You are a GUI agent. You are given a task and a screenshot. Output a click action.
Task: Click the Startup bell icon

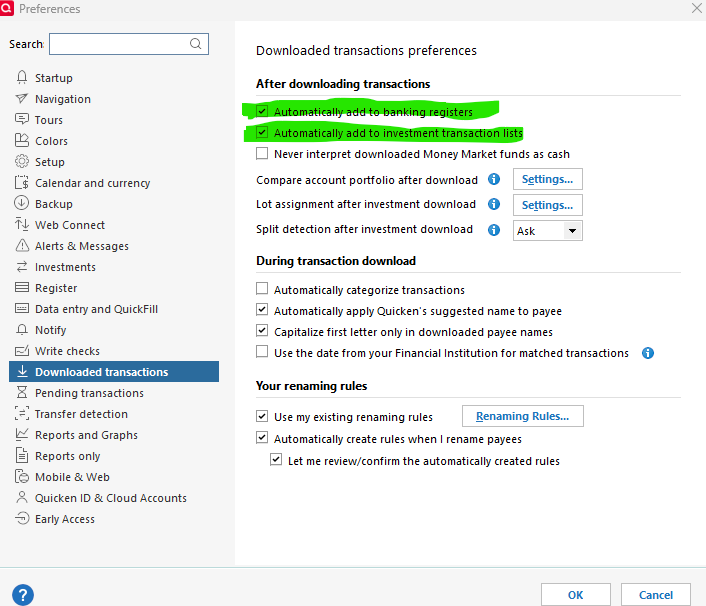pyautogui.click(x=22, y=77)
